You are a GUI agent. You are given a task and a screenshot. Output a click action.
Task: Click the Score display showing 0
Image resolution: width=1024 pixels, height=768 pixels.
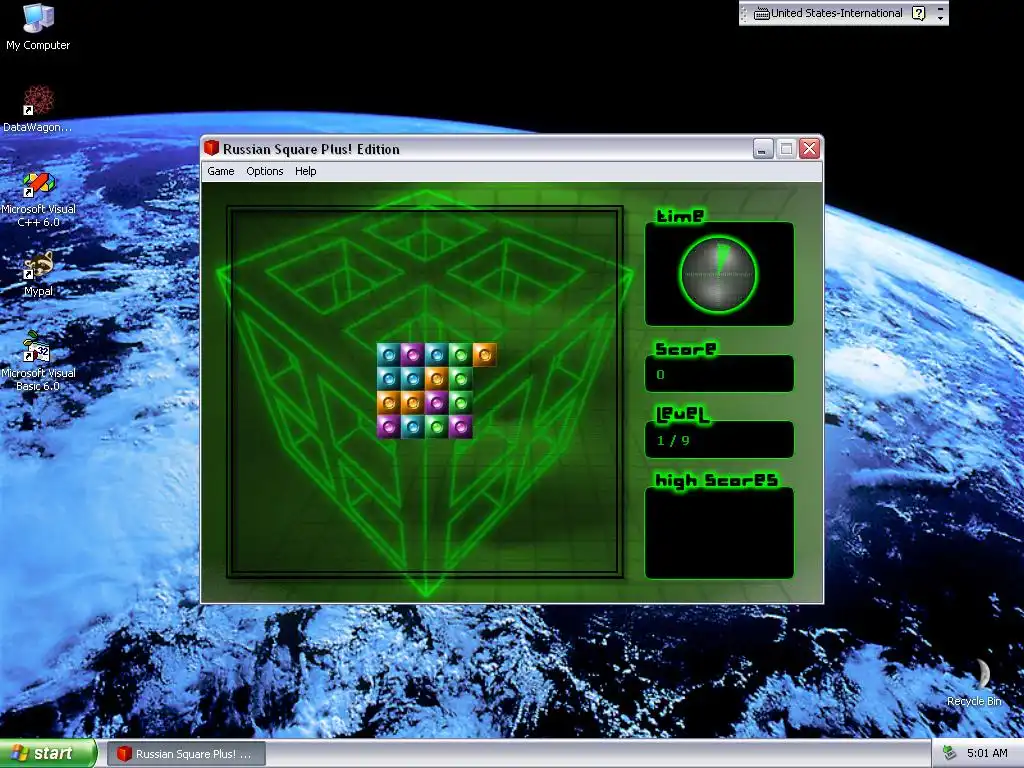click(x=719, y=374)
